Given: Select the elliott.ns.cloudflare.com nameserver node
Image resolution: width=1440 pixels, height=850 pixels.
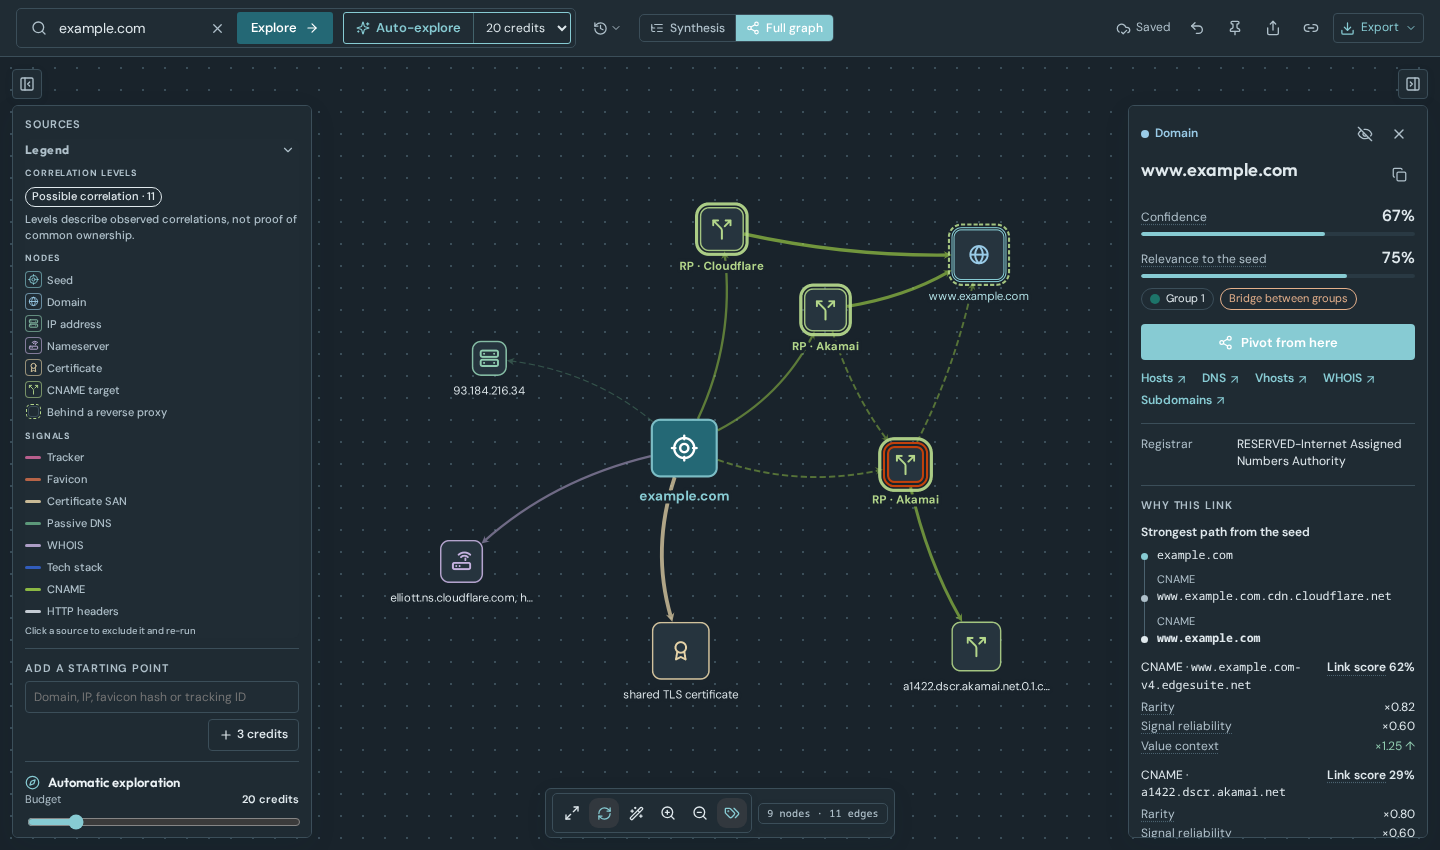Looking at the screenshot, I should click(462, 561).
